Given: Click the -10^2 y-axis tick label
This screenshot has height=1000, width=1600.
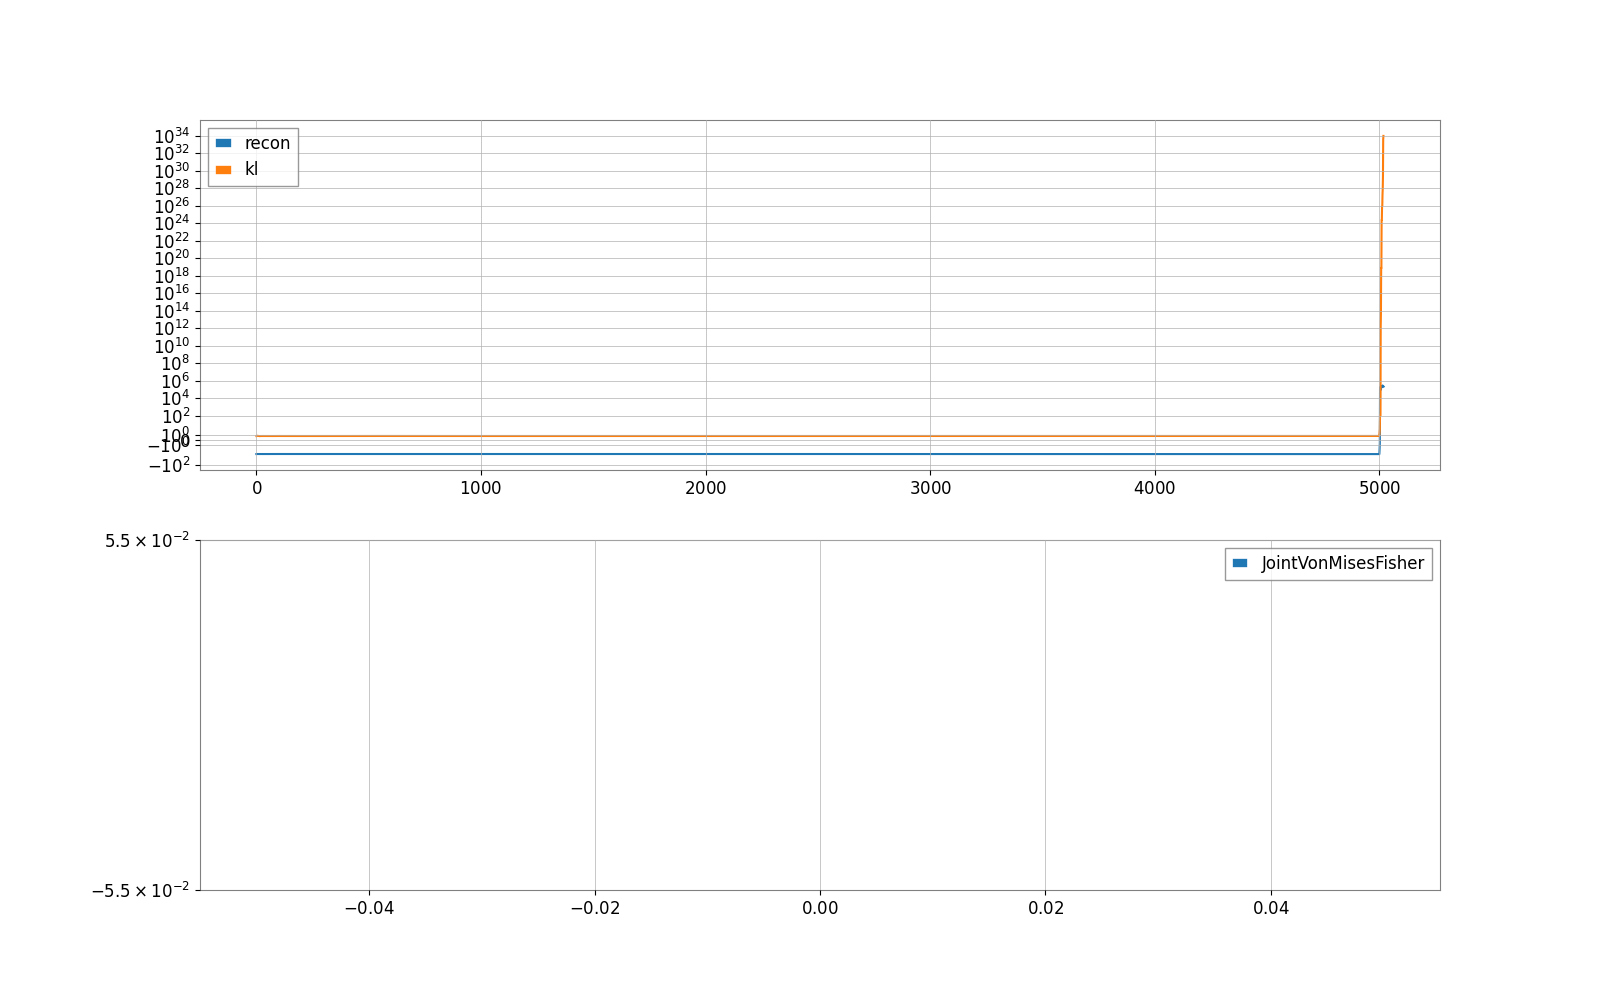Looking at the screenshot, I should 169,464.
